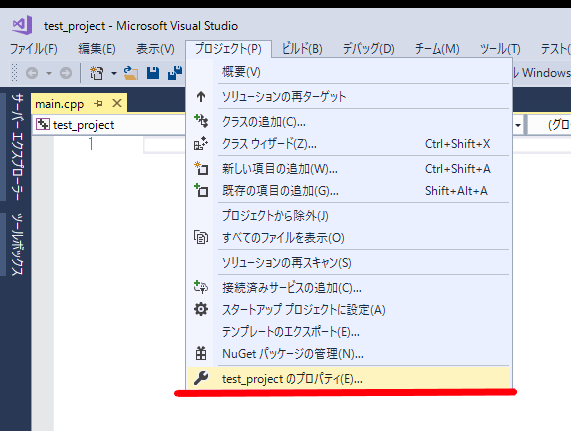Click line number 1 in editor gutter
The height and width of the screenshot is (431, 571).
click(x=91, y=143)
